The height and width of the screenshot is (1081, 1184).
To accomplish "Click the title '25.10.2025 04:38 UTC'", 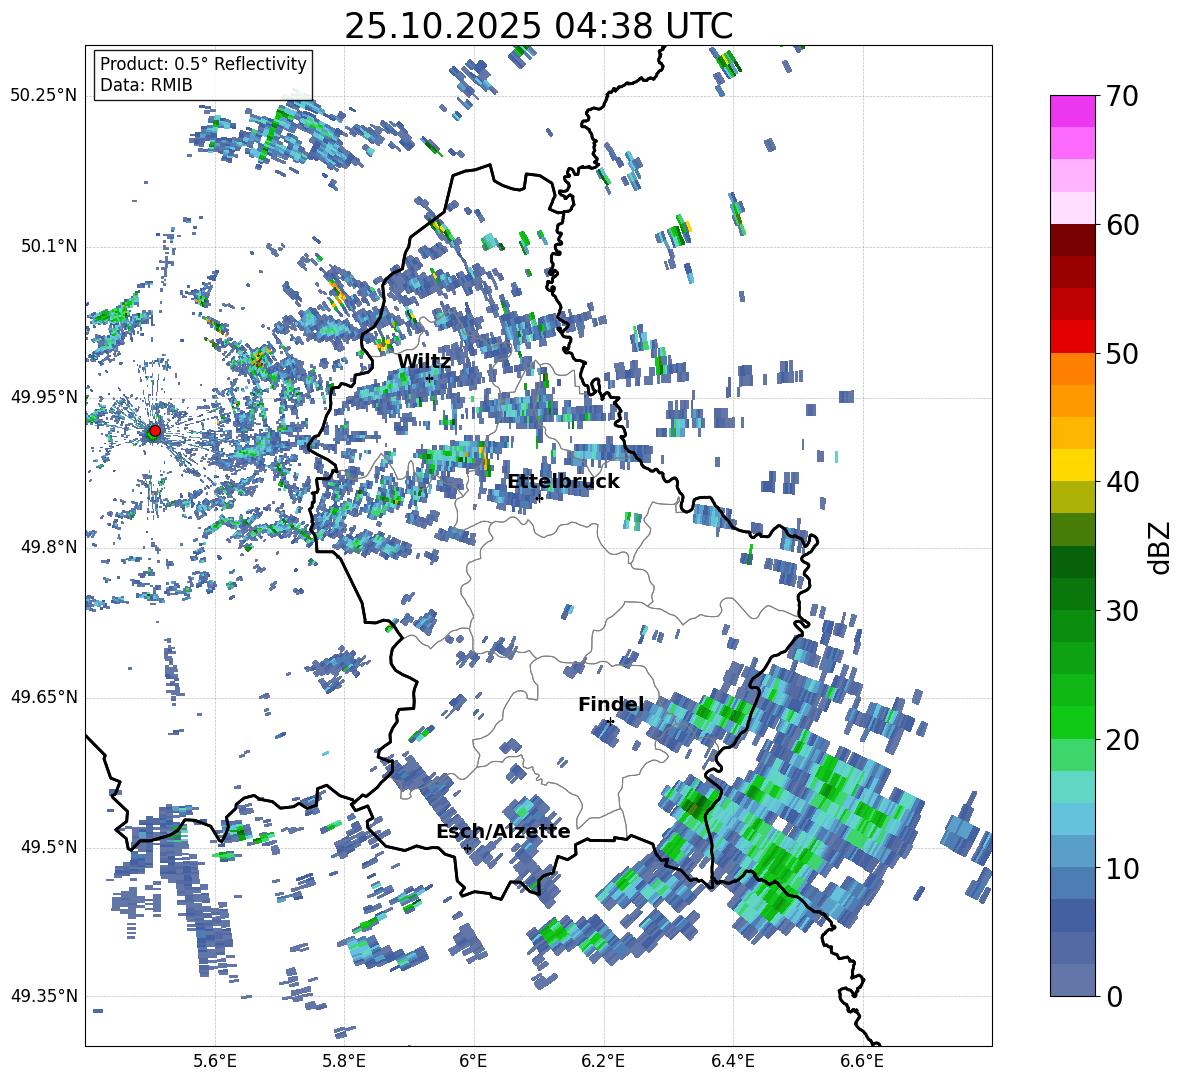I will tap(538, 26).
